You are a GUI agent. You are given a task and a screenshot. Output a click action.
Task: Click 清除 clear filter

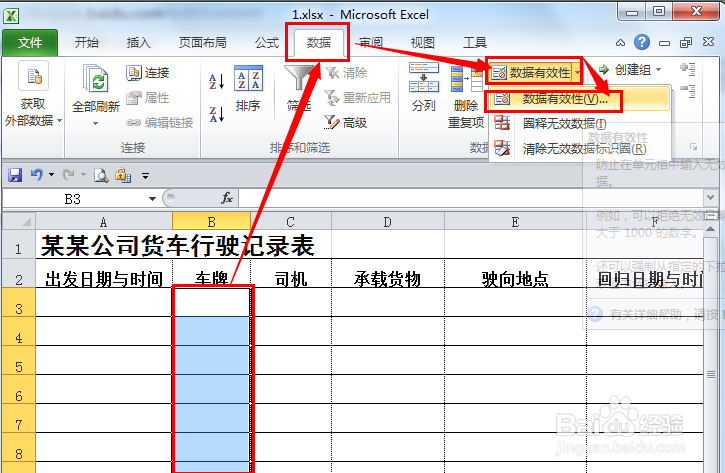coord(346,73)
